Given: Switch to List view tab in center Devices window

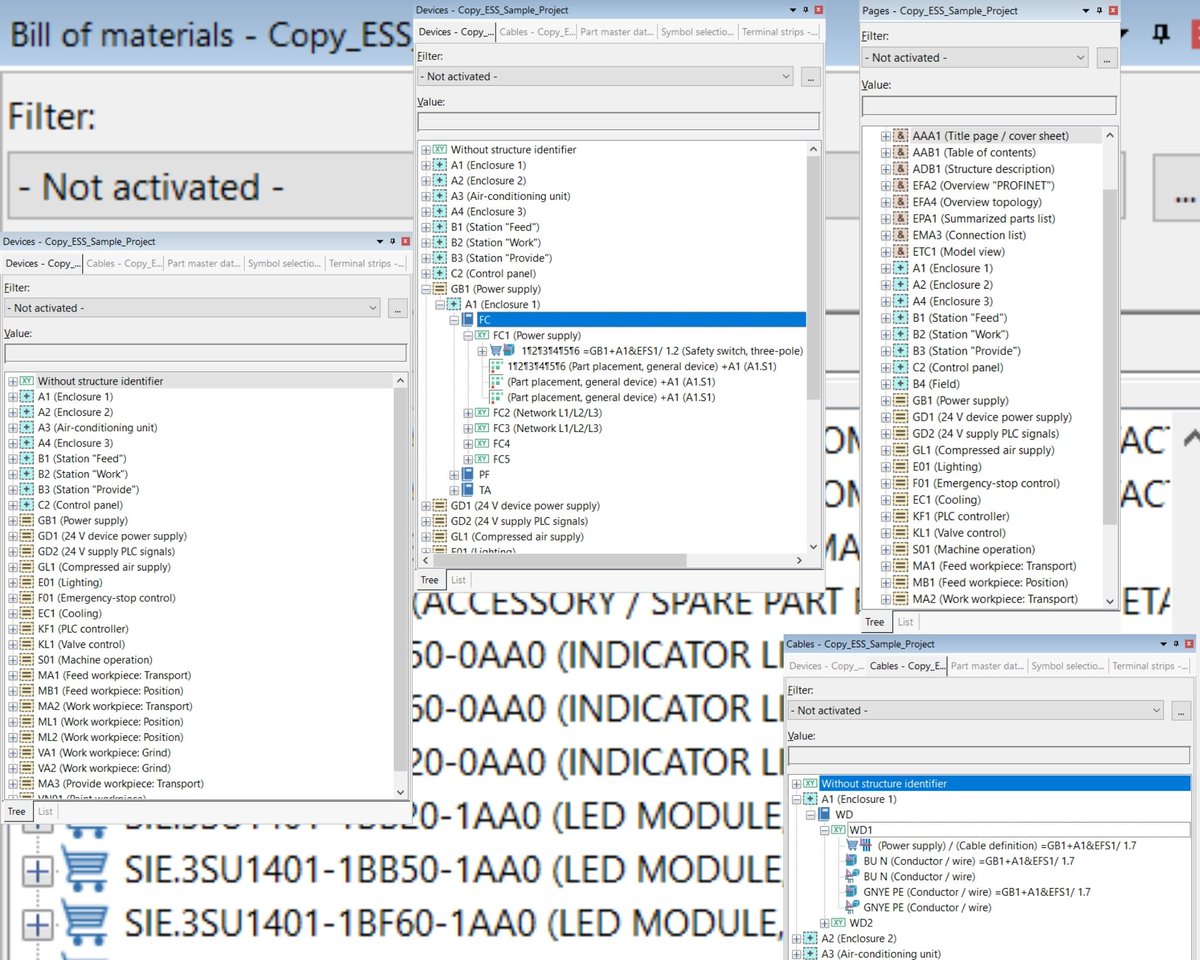Looking at the screenshot, I should pyautogui.click(x=458, y=580).
